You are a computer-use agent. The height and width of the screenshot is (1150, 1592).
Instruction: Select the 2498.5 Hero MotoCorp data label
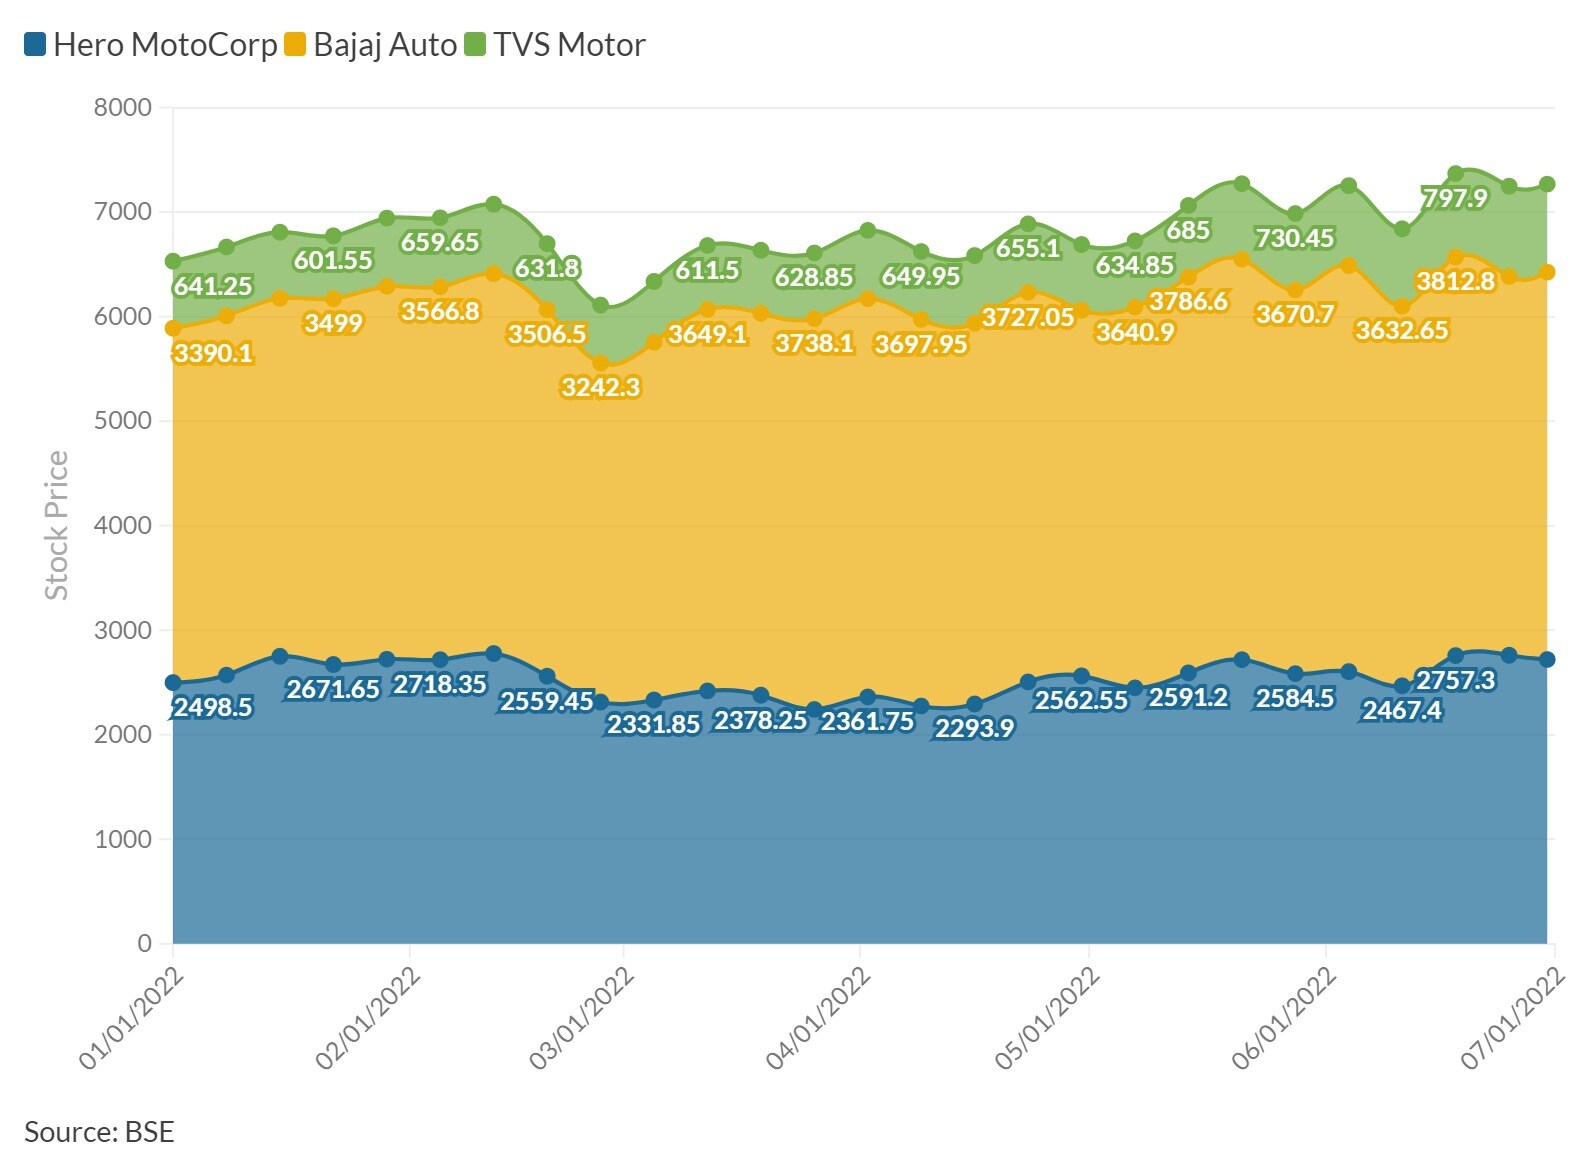point(213,708)
